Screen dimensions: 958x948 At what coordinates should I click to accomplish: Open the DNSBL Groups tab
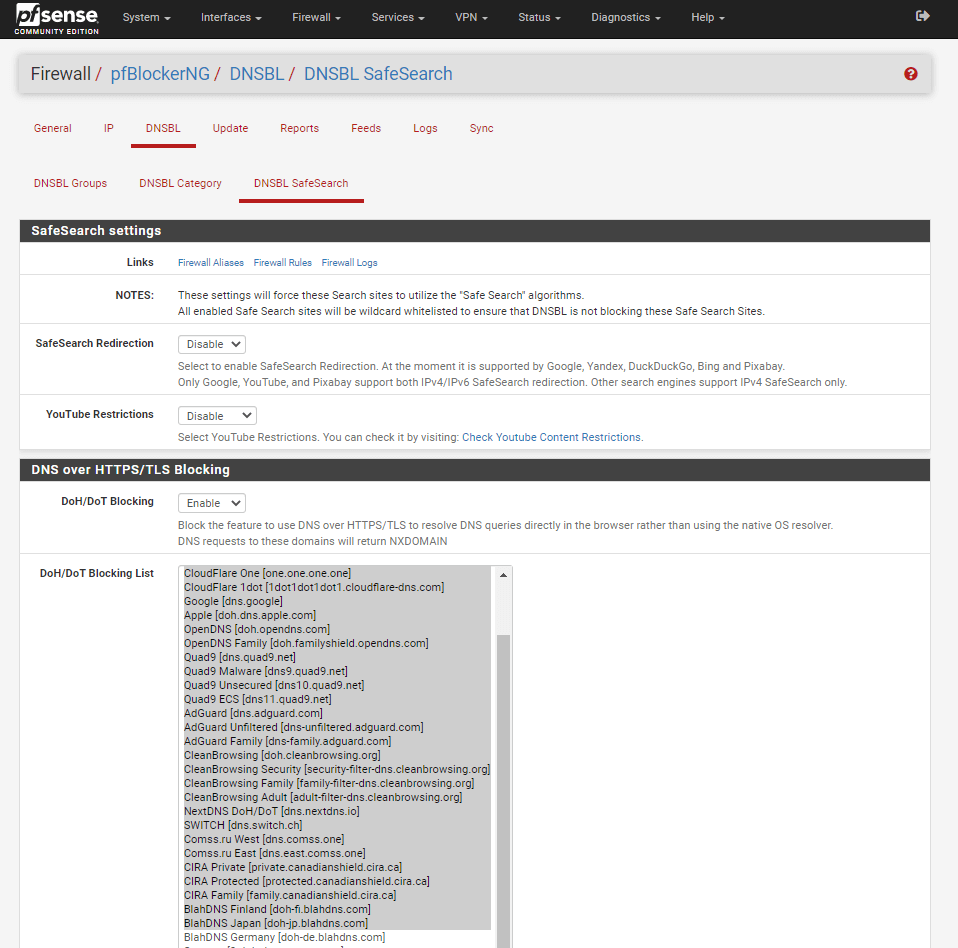(70, 183)
